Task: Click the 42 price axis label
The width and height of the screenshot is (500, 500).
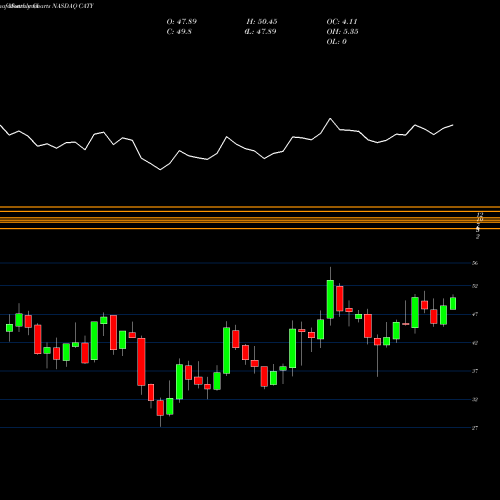Action: 475,343
